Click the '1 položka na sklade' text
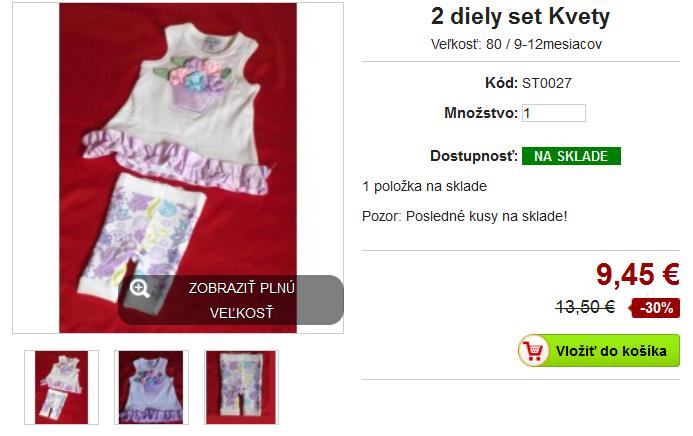This screenshot has width=693, height=436. pyautogui.click(x=424, y=186)
